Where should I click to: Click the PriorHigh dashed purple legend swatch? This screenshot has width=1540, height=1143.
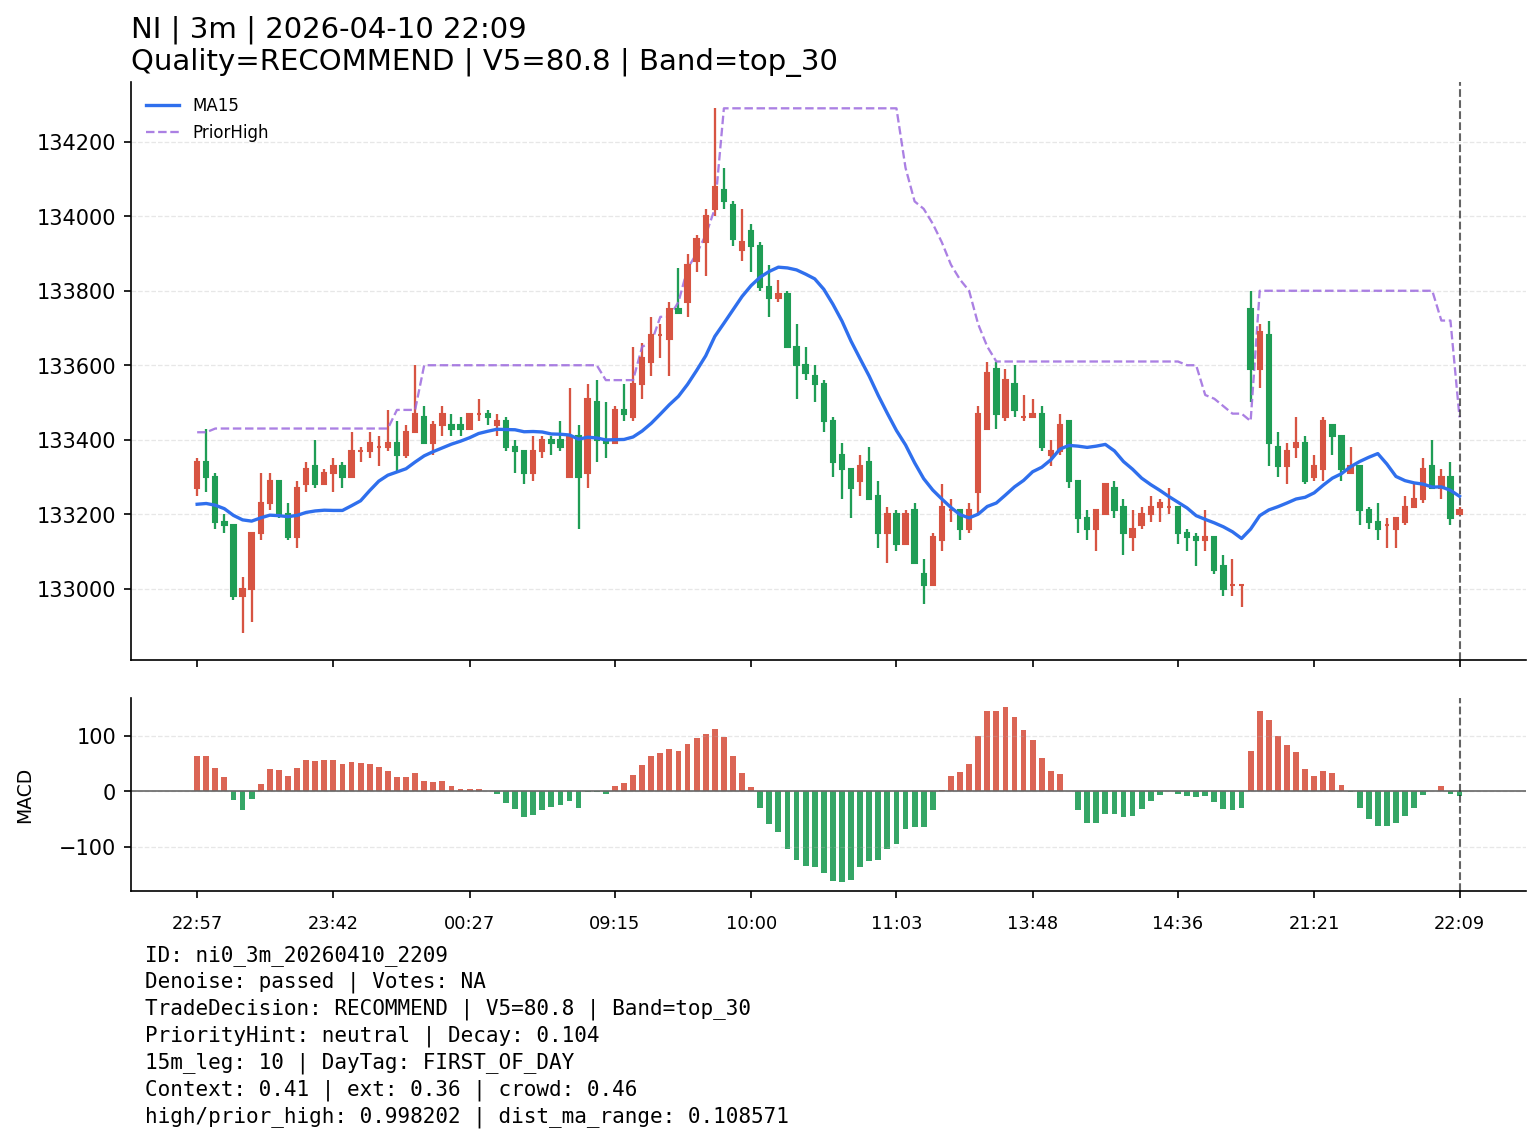[x=163, y=132]
